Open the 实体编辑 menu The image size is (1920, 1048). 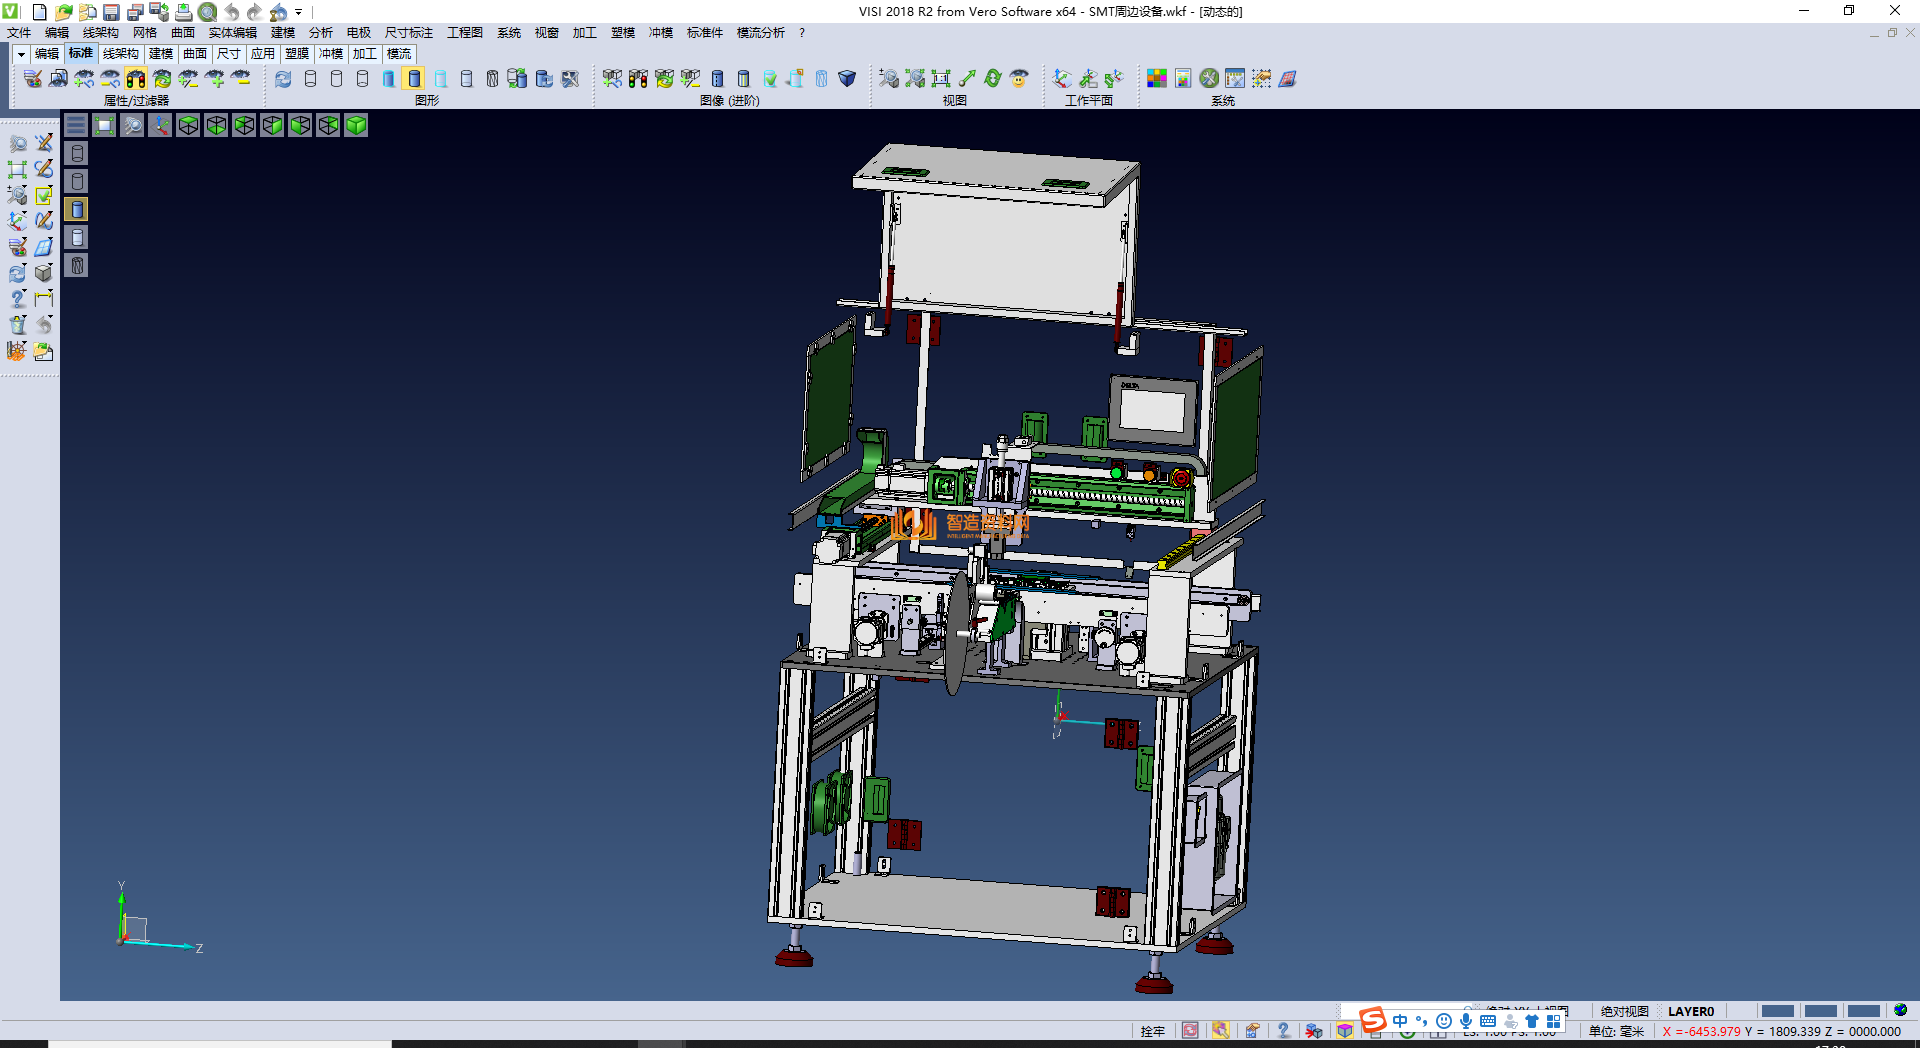(x=232, y=33)
